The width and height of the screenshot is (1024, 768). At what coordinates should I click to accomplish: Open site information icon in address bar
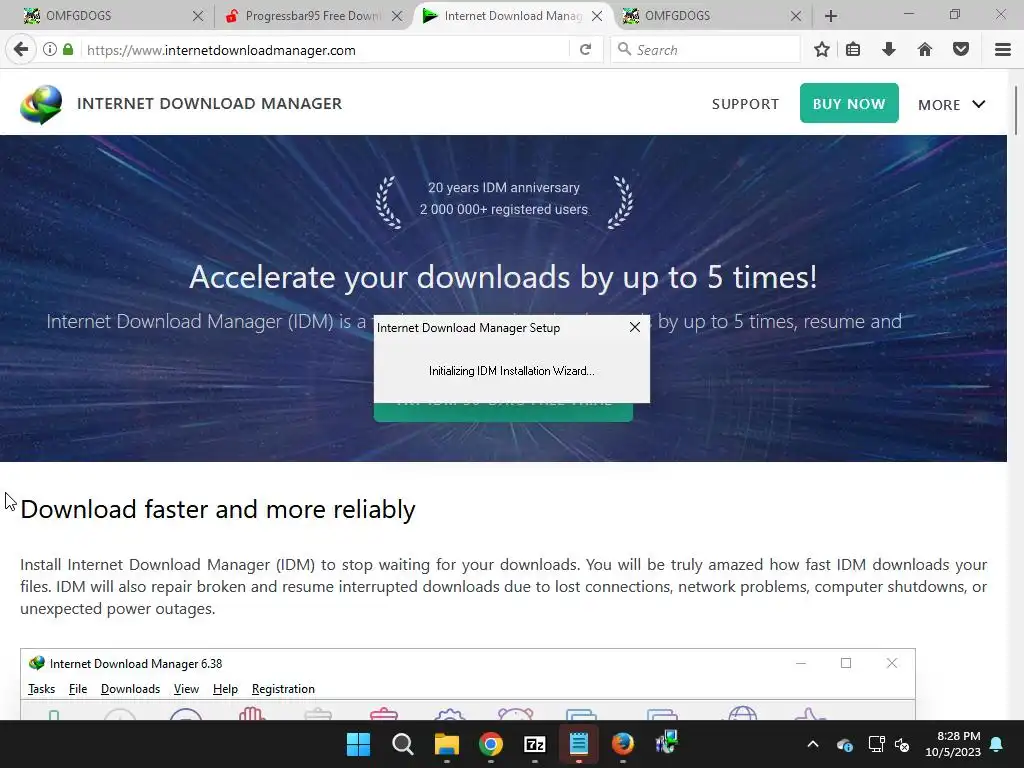click(50, 50)
